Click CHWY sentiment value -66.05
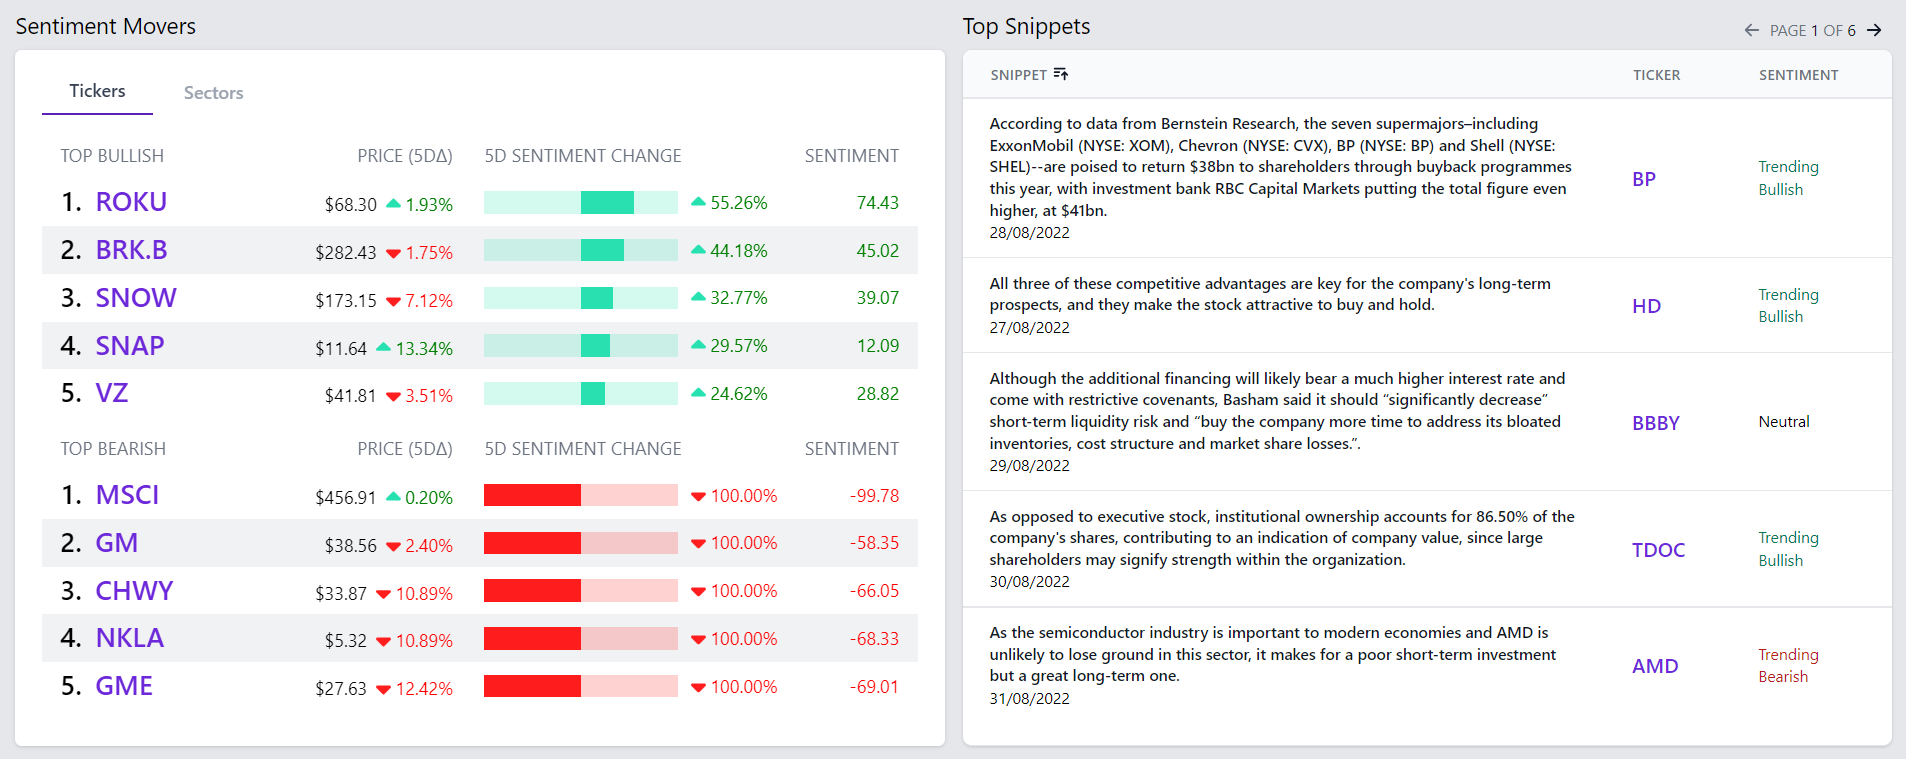This screenshot has height=759, width=1906. 874,591
